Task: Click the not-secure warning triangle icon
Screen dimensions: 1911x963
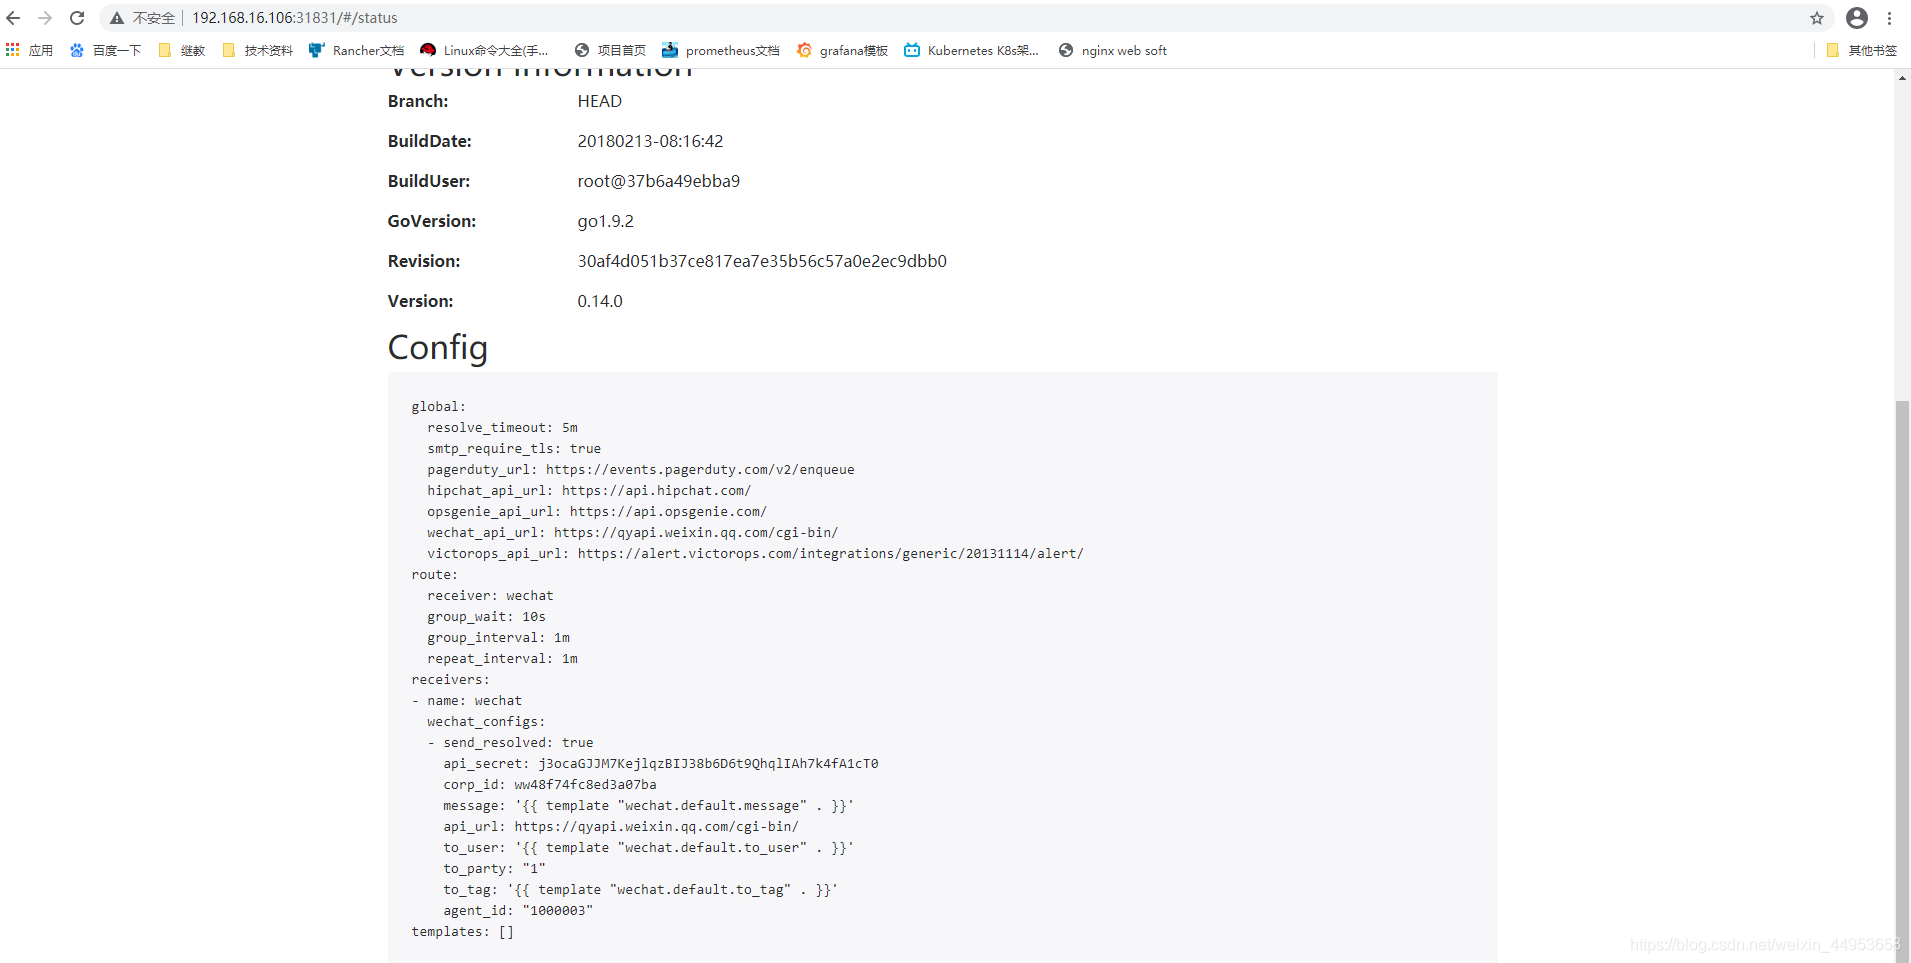Action: (117, 18)
